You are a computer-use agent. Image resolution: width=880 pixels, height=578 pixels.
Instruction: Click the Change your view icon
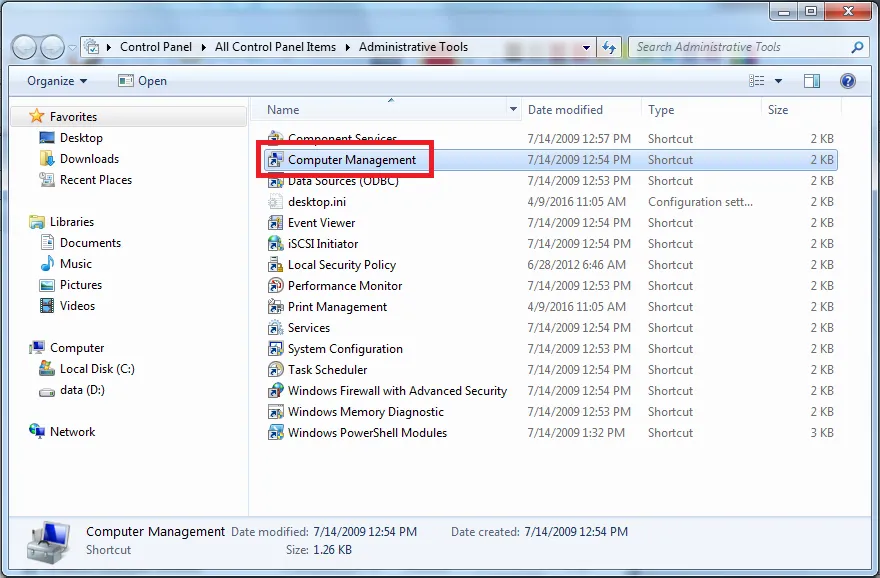coord(757,81)
